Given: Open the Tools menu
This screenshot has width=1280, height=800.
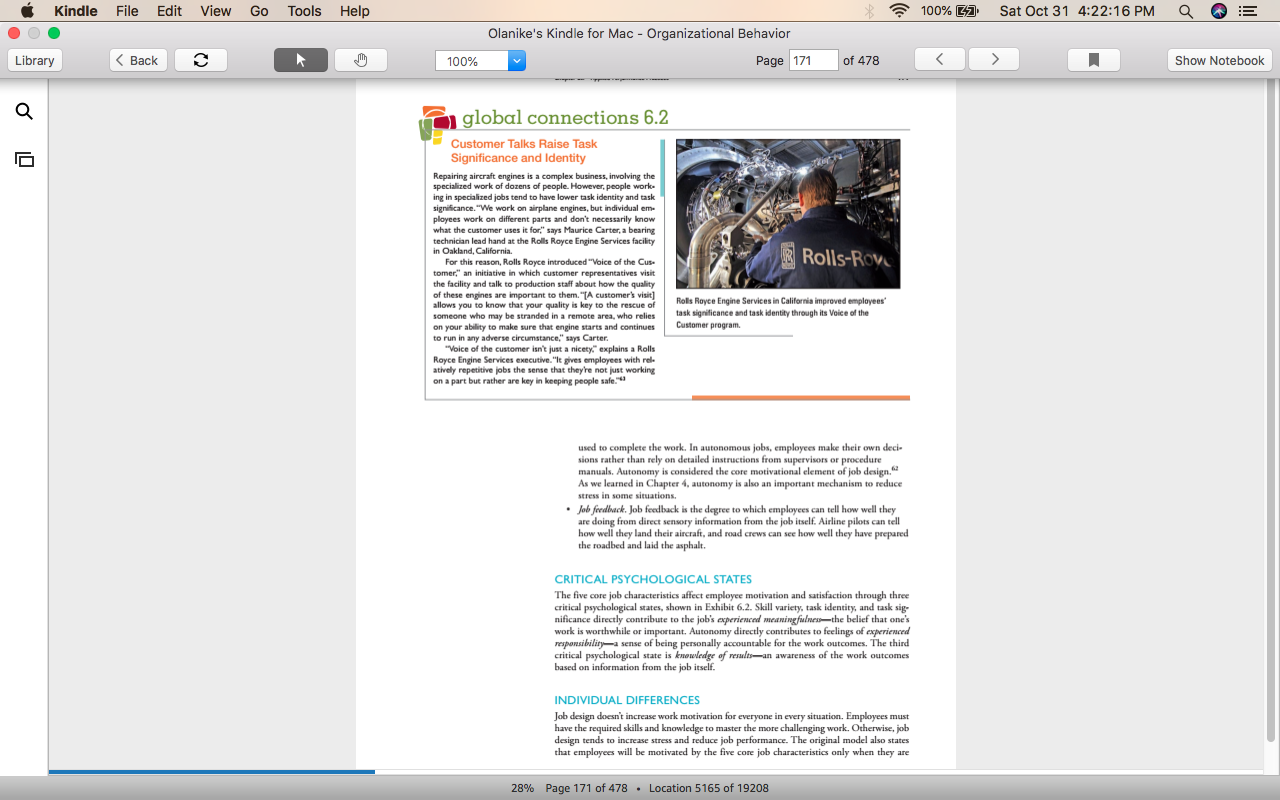Looking at the screenshot, I should click(304, 11).
